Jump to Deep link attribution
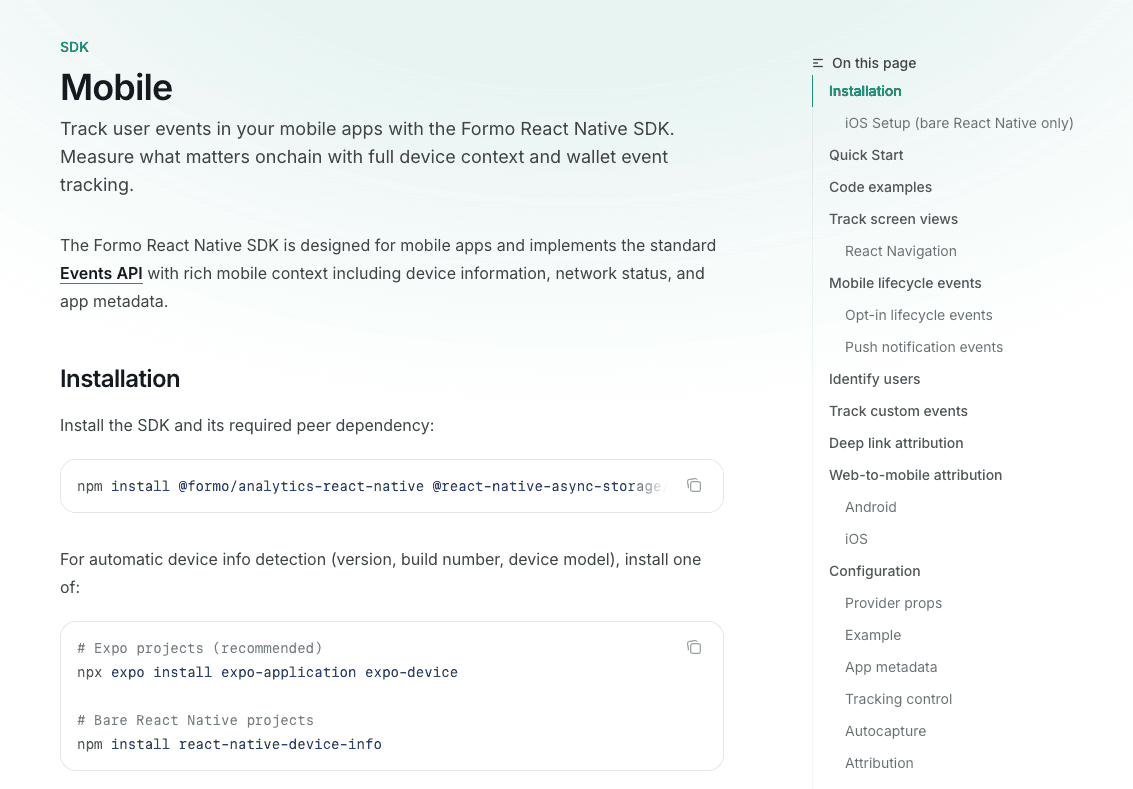1133x789 pixels. point(896,444)
